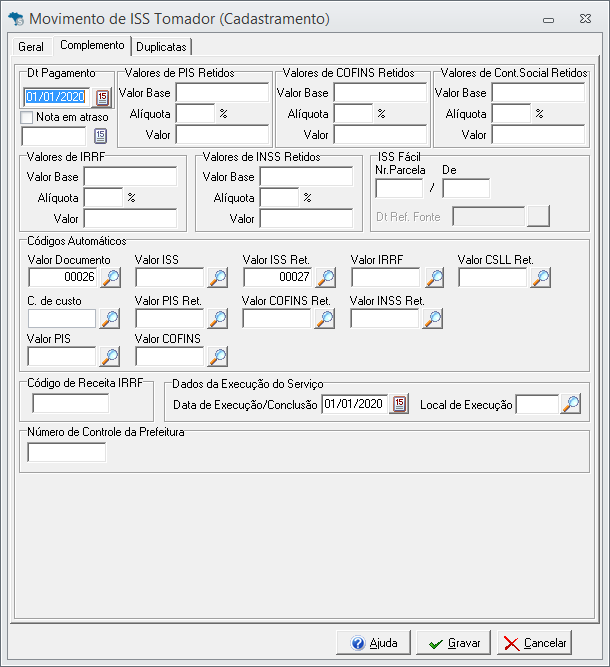This screenshot has height=667, width=610.
Task: Click COFINS Retidos Alíquota field
Action: tap(353, 114)
